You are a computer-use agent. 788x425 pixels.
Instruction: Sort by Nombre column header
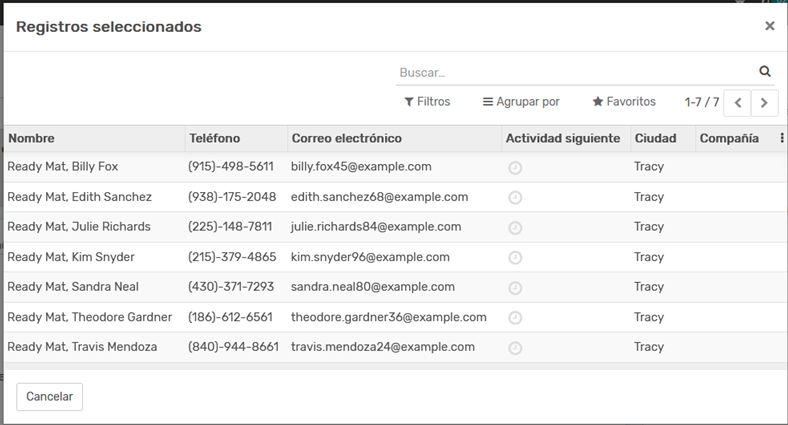pos(31,139)
